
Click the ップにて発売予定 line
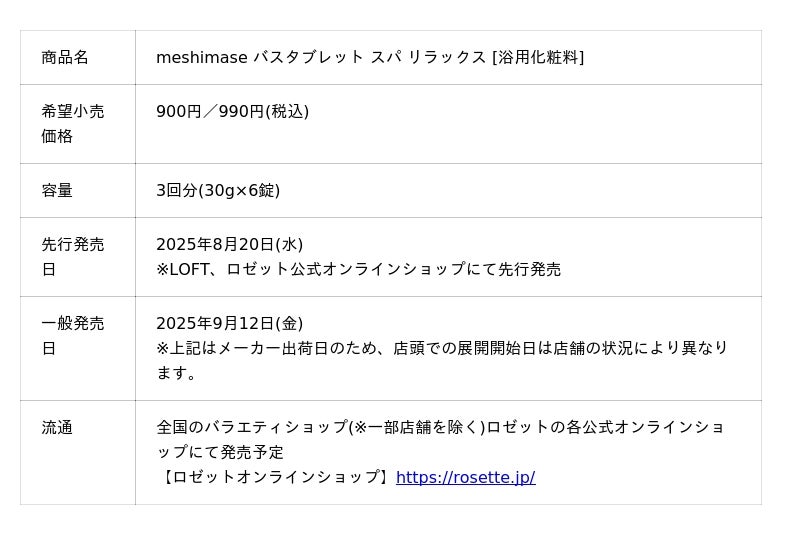220,452
